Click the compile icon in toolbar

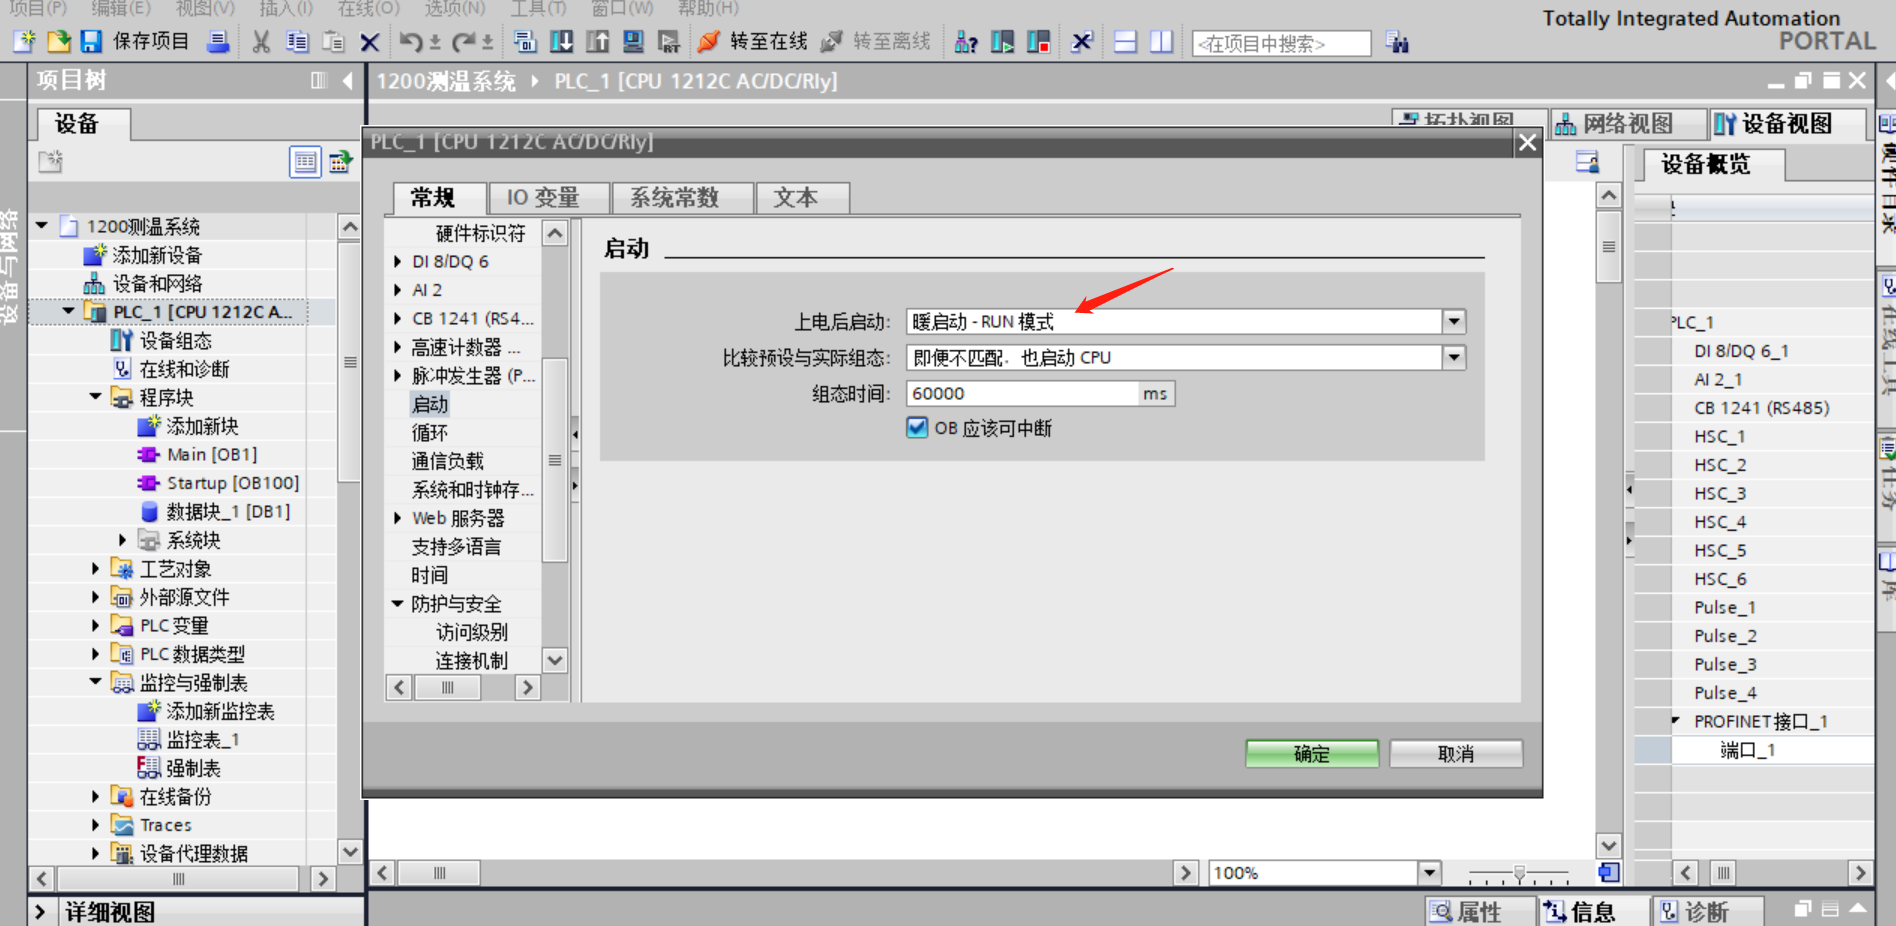tap(525, 41)
